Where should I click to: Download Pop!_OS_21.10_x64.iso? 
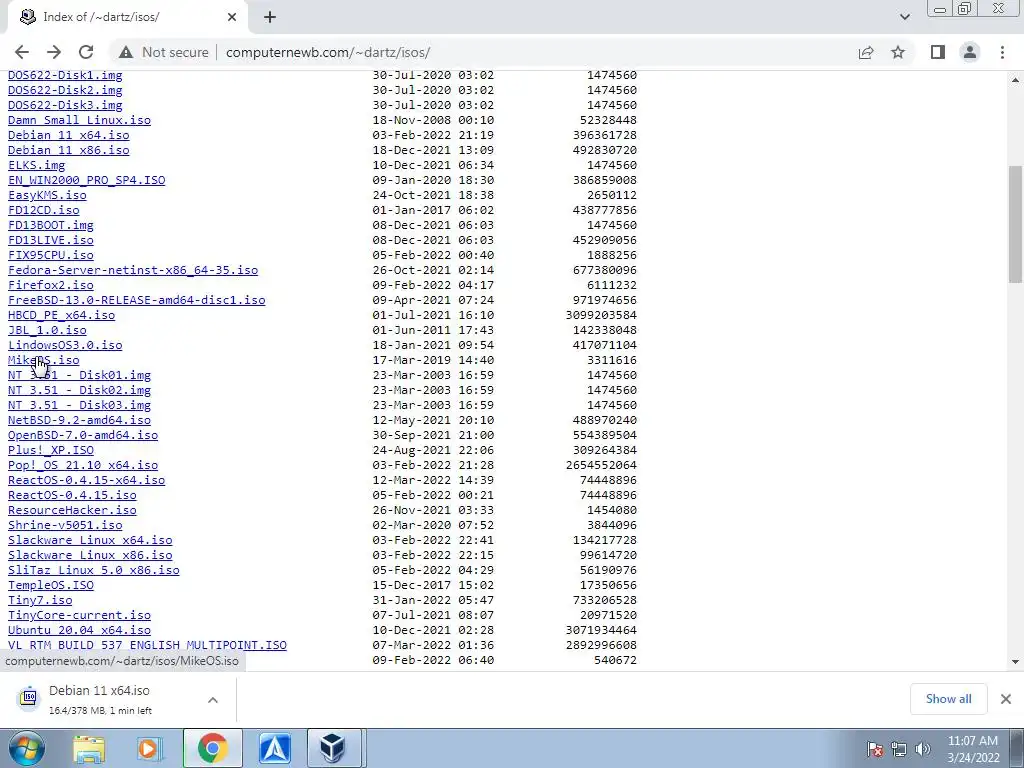(x=83, y=466)
